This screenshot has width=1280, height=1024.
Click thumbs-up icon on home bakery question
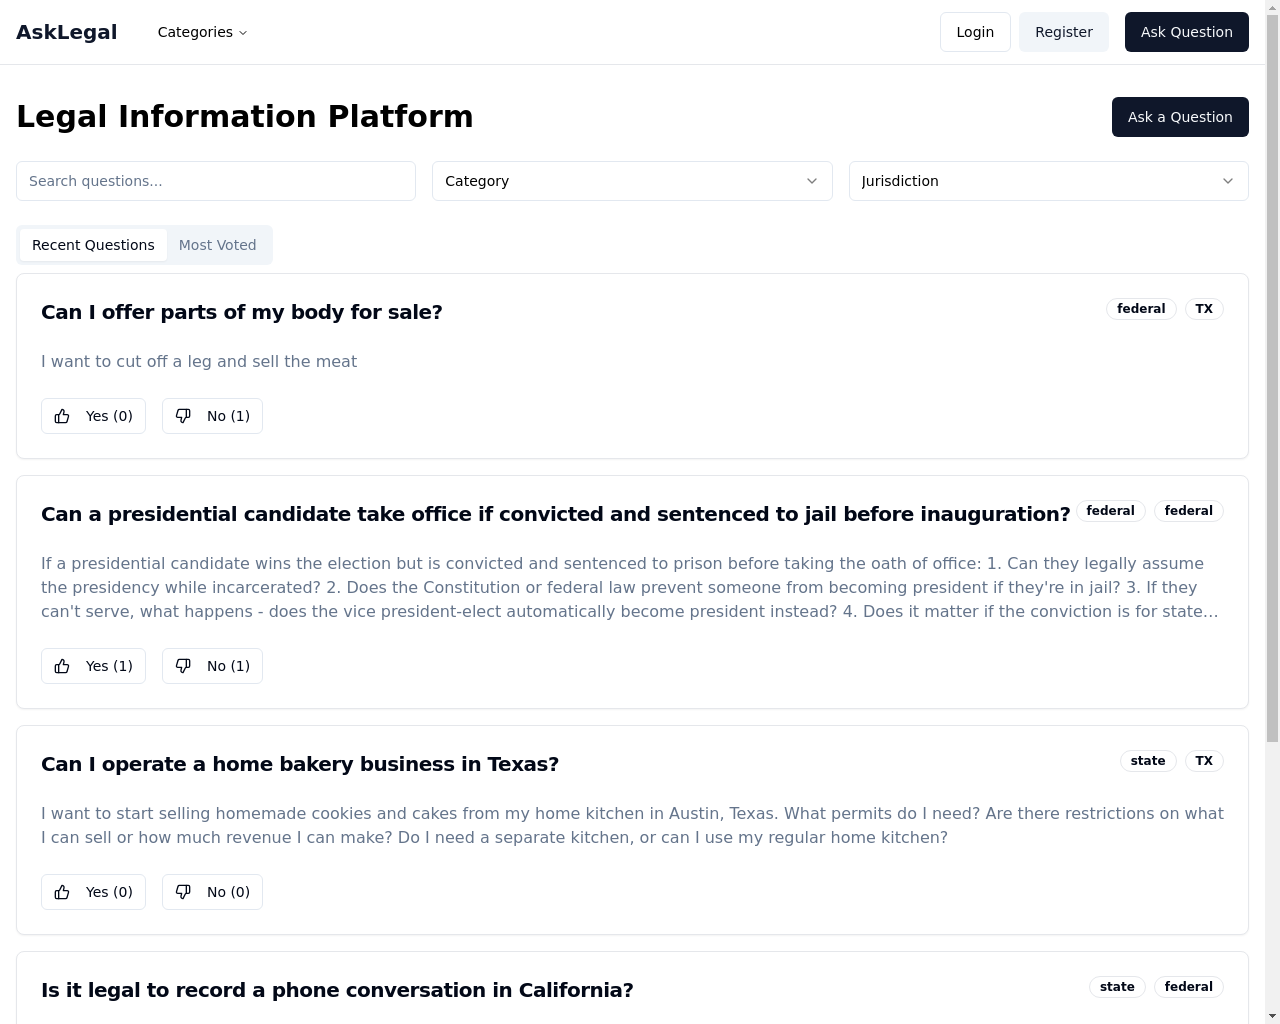pos(62,892)
